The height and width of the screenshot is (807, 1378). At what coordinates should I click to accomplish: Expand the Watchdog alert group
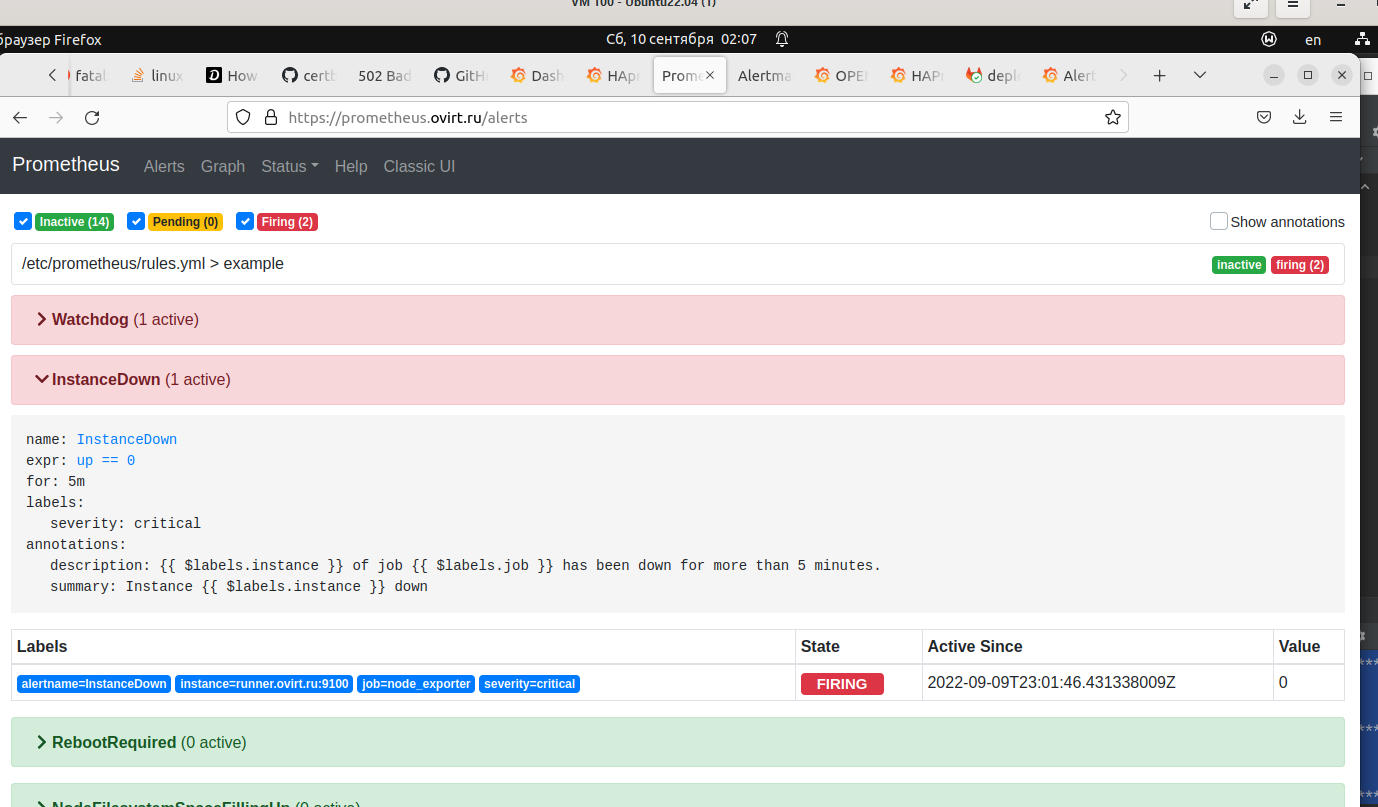point(677,320)
